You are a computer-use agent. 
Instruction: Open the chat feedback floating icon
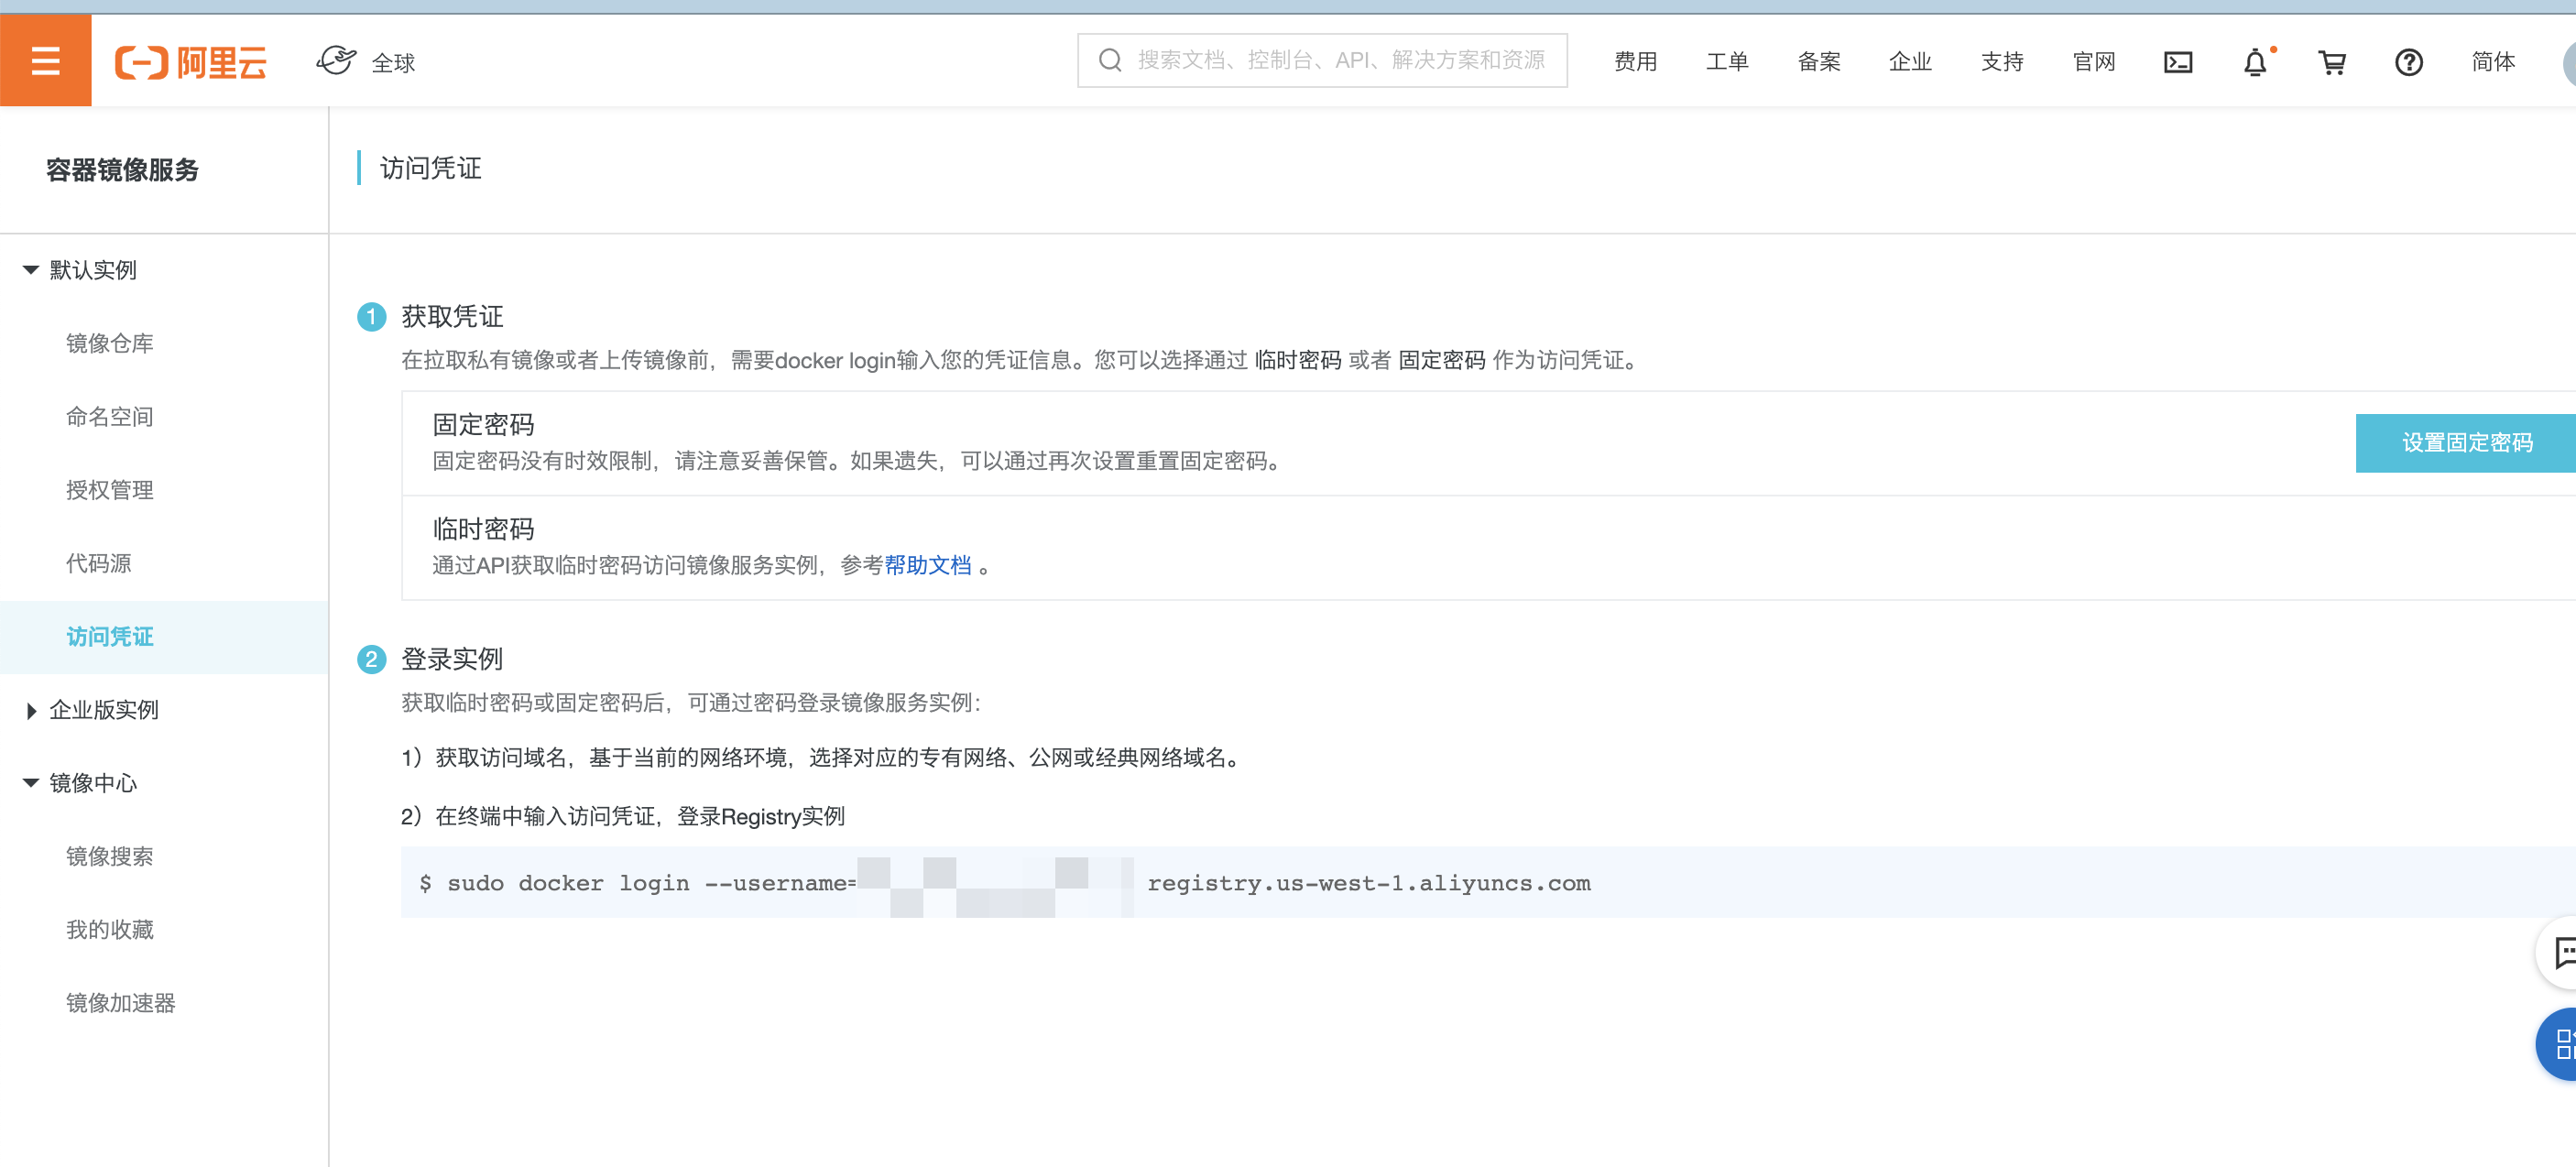(x=2562, y=952)
